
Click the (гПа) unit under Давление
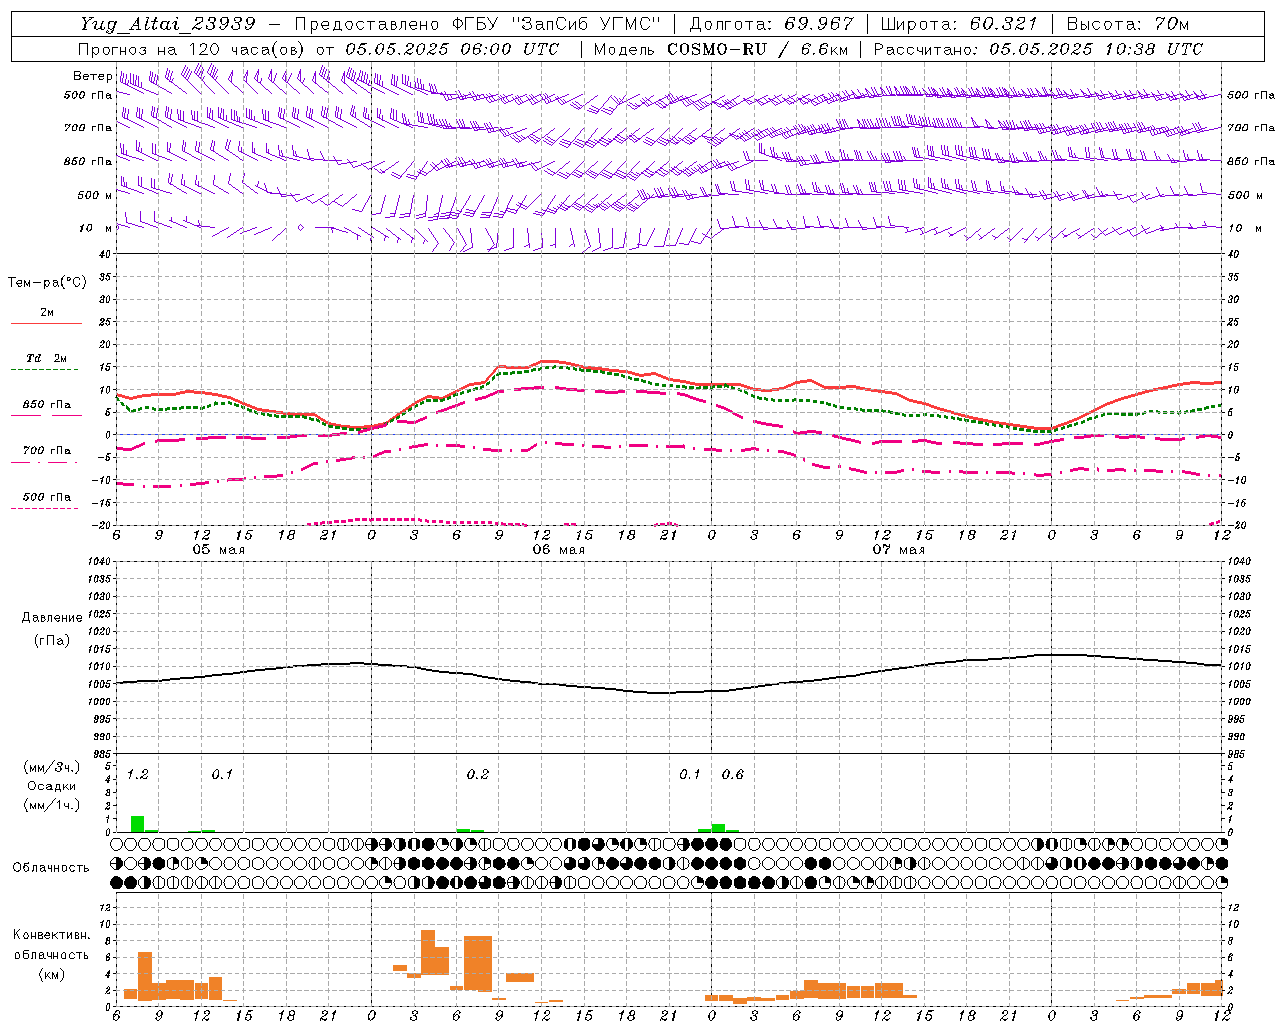(52, 641)
